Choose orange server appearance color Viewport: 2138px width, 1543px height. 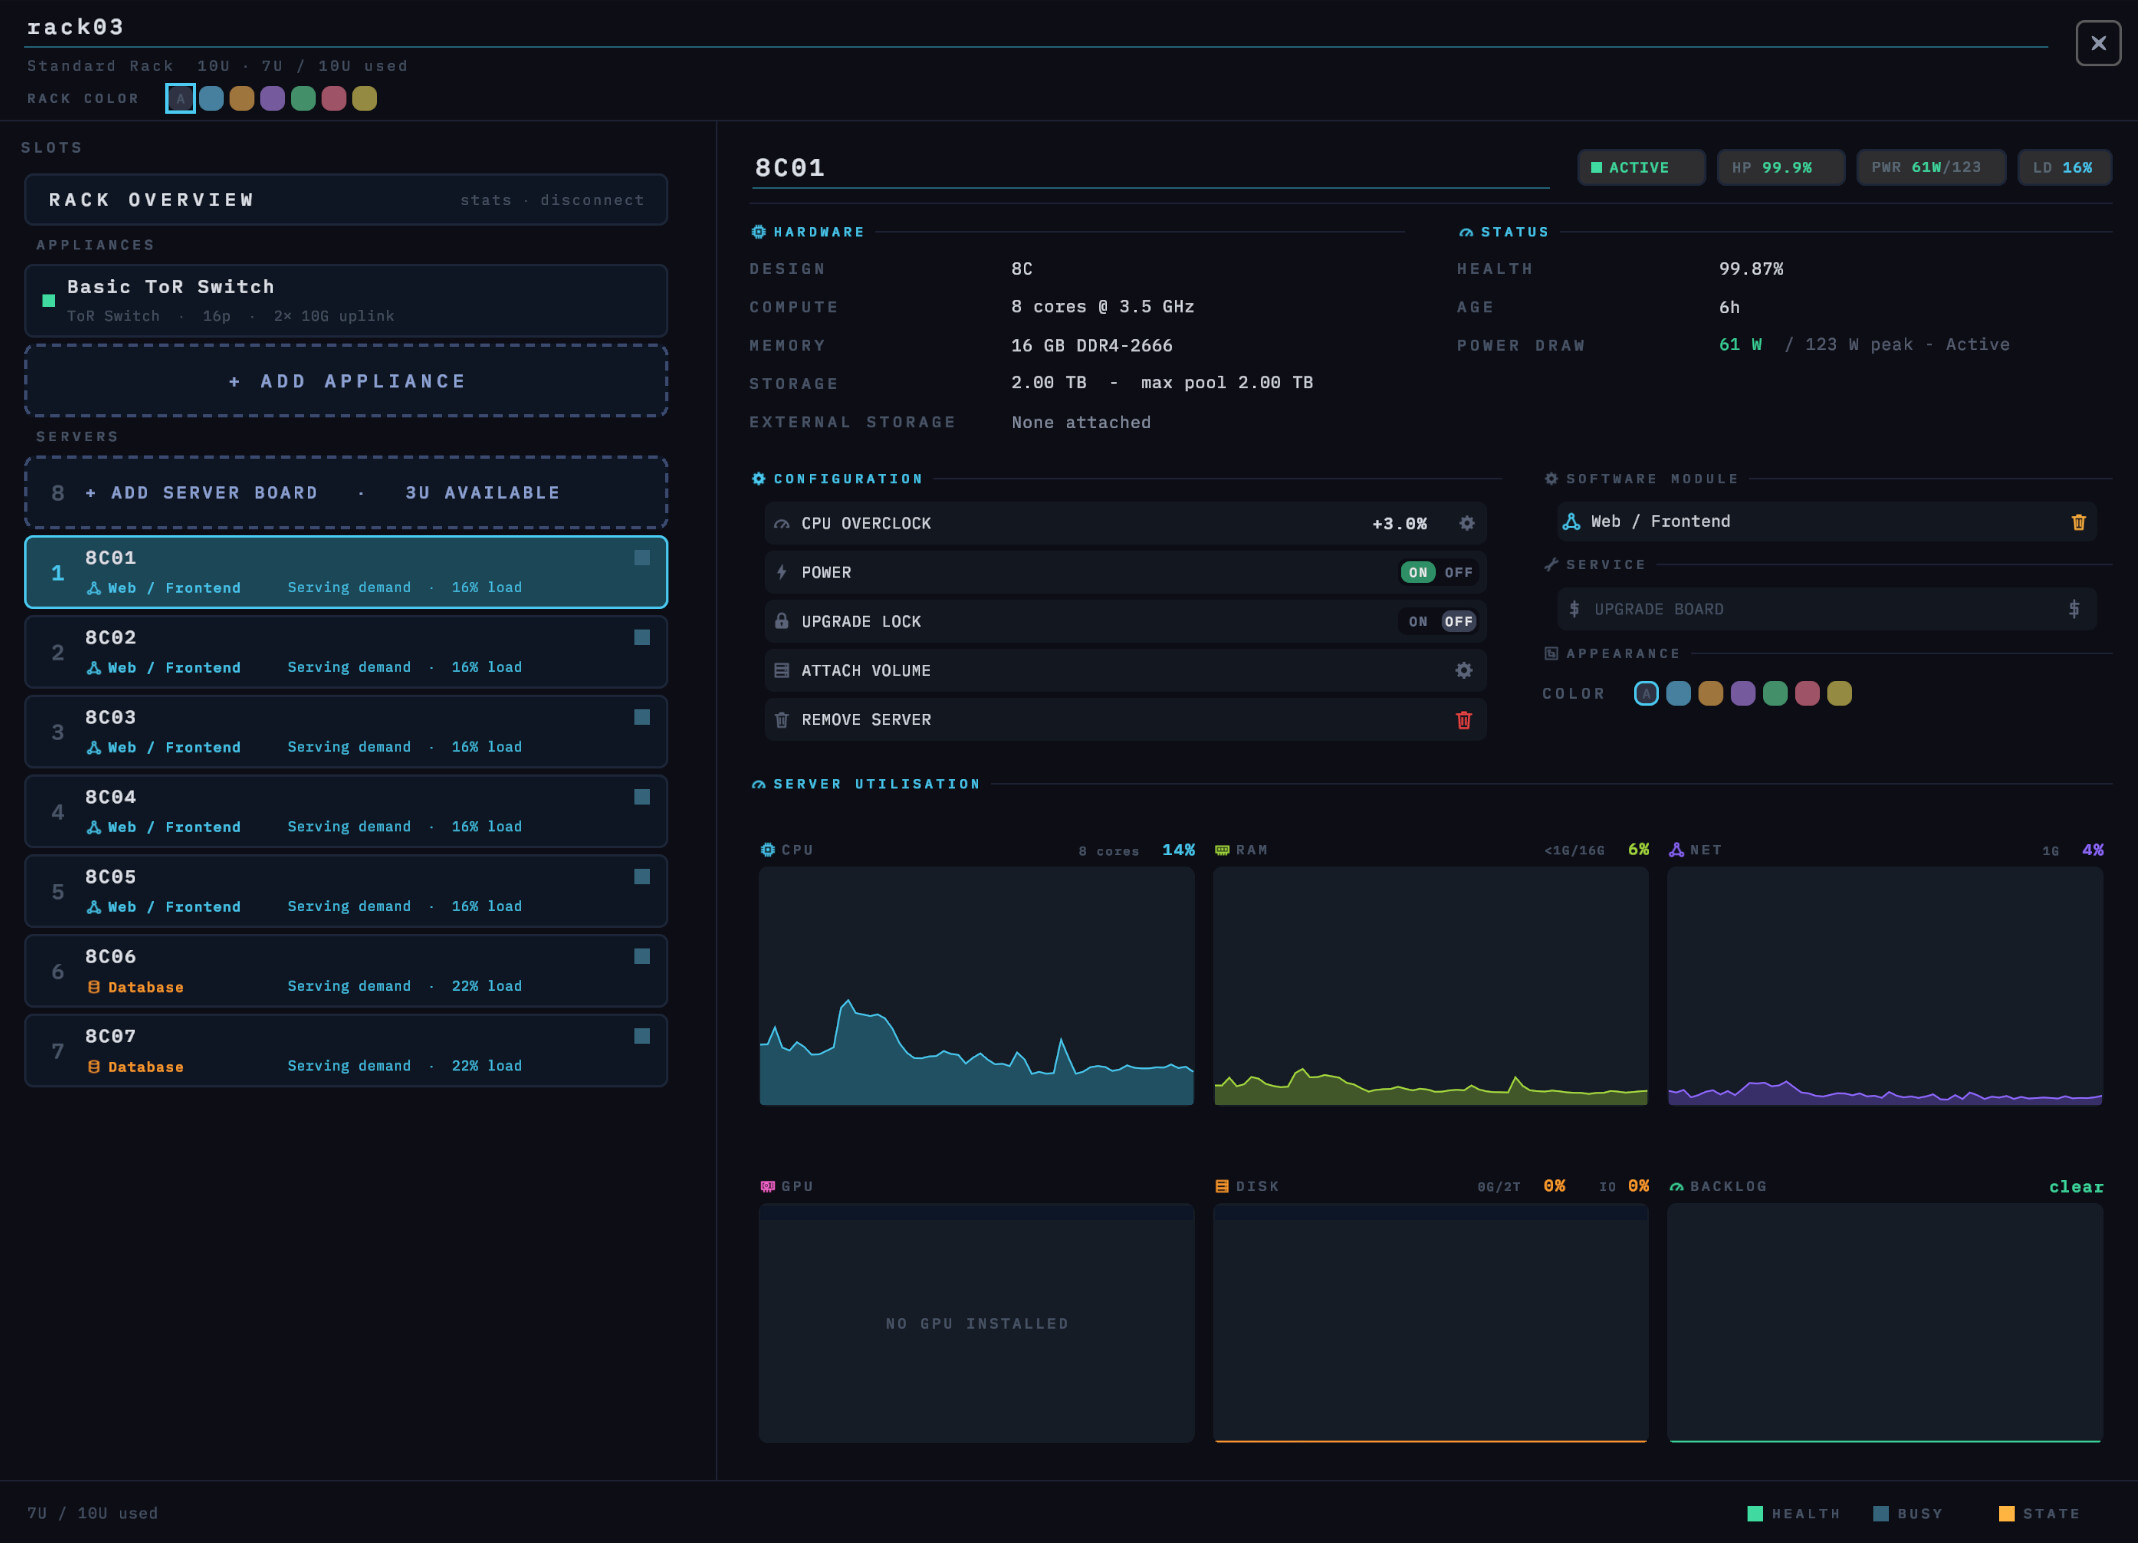(1711, 694)
